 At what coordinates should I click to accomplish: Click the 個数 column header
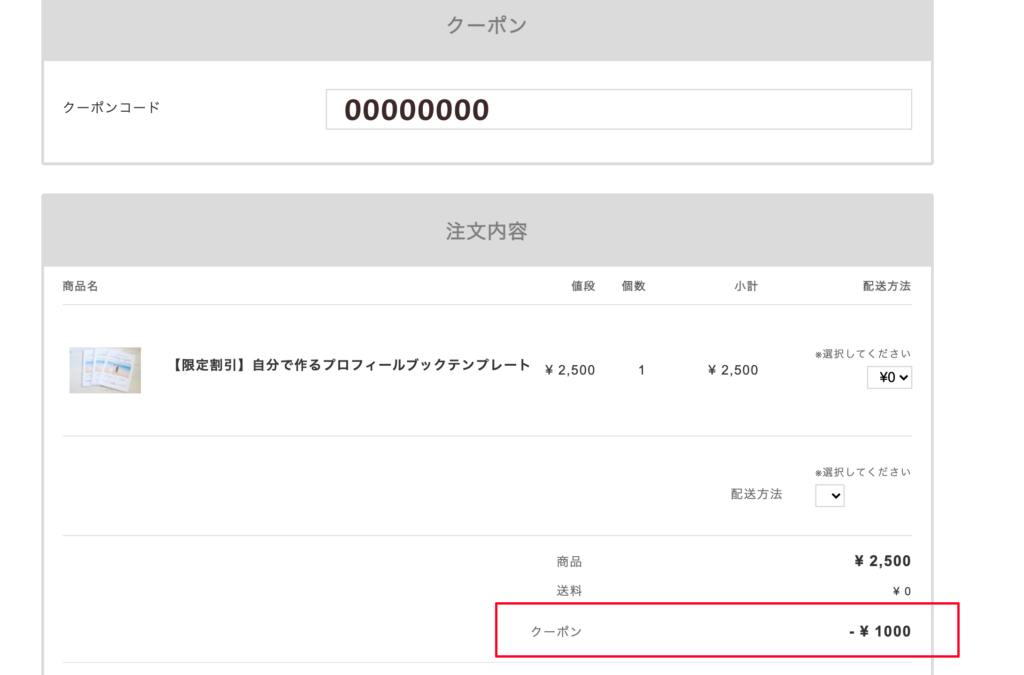[x=634, y=286]
